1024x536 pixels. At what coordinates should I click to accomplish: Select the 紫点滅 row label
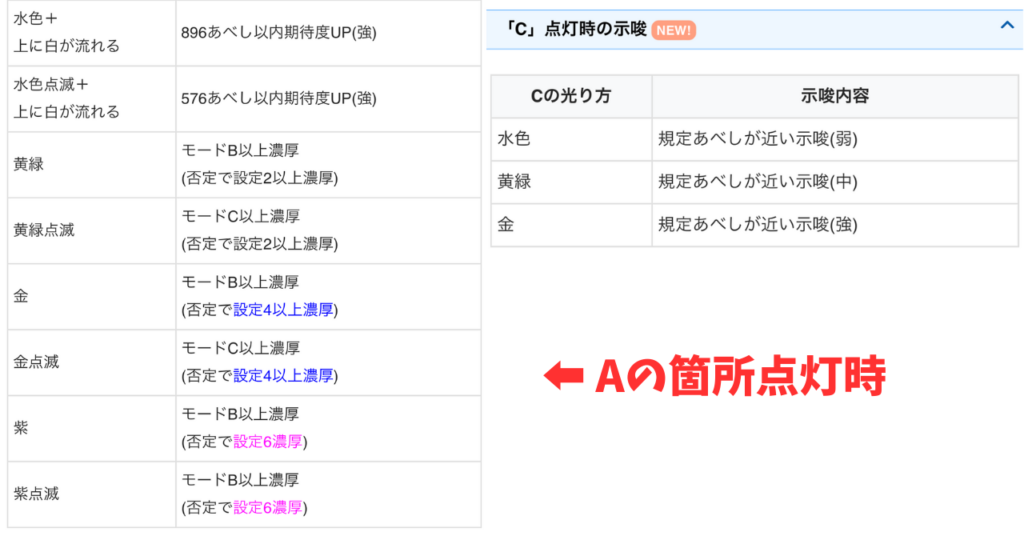pyautogui.click(x=36, y=494)
